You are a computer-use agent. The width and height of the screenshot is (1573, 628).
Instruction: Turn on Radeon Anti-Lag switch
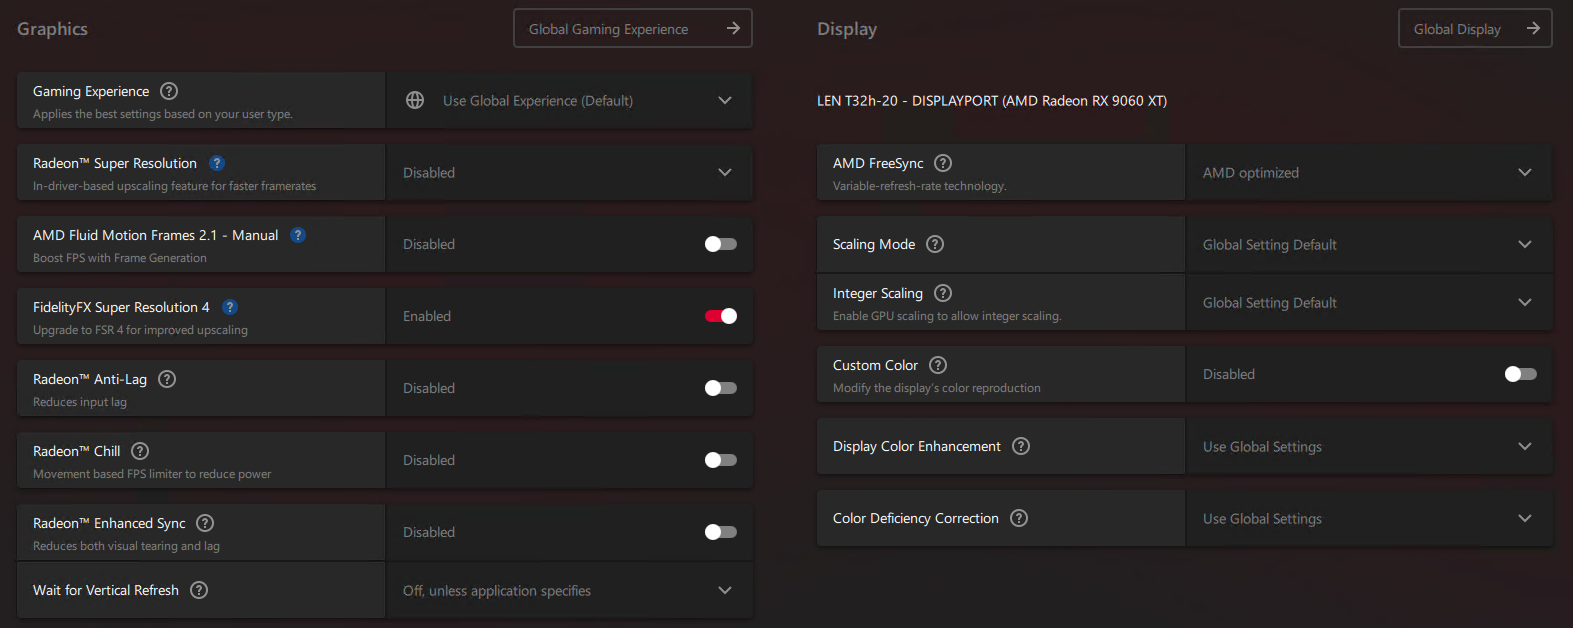coord(721,388)
